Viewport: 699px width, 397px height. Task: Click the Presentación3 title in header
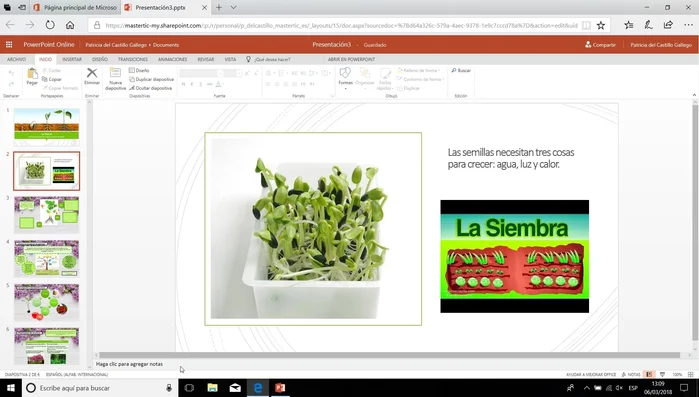[x=331, y=45]
